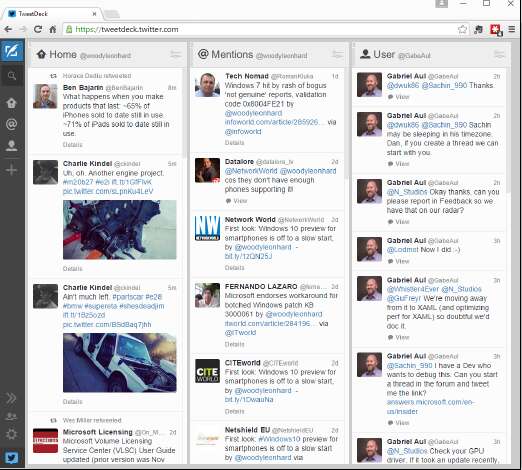The image size is (522, 470).
Task: Open the pic.twitter.com link in engine project tweet
Action: 108,191
